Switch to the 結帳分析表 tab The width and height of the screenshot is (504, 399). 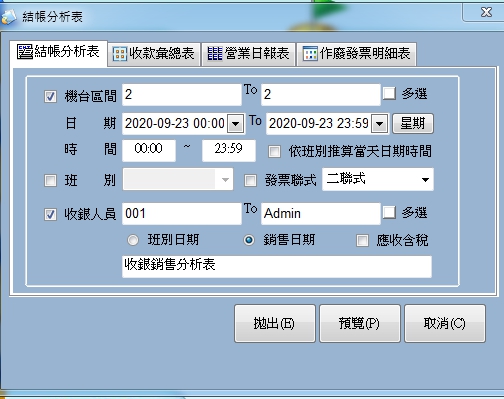pyautogui.click(x=58, y=53)
